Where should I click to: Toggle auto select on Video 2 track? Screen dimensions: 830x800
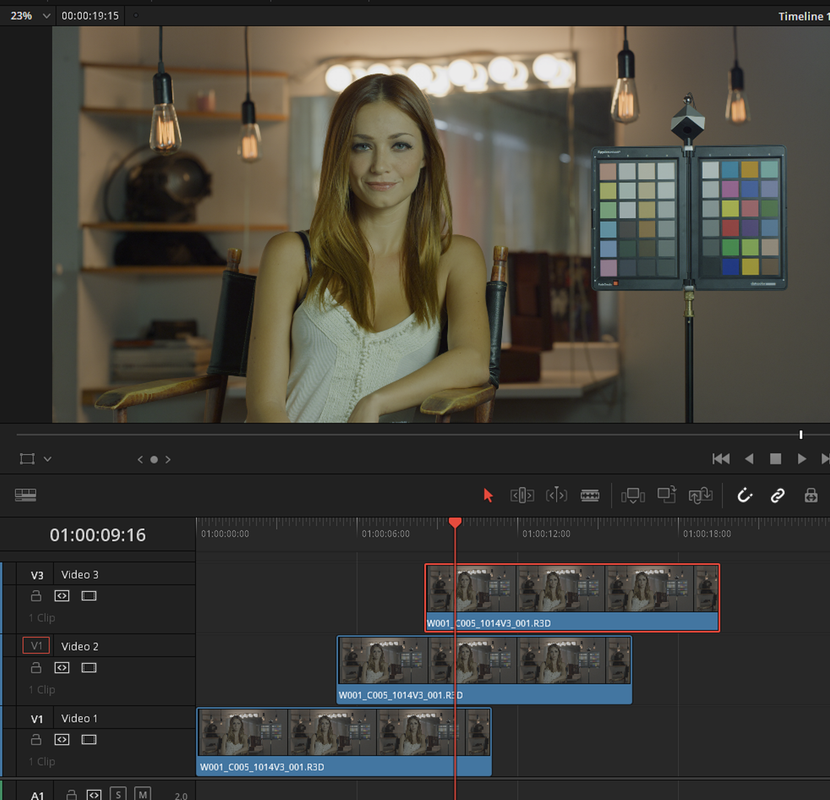coord(62,668)
